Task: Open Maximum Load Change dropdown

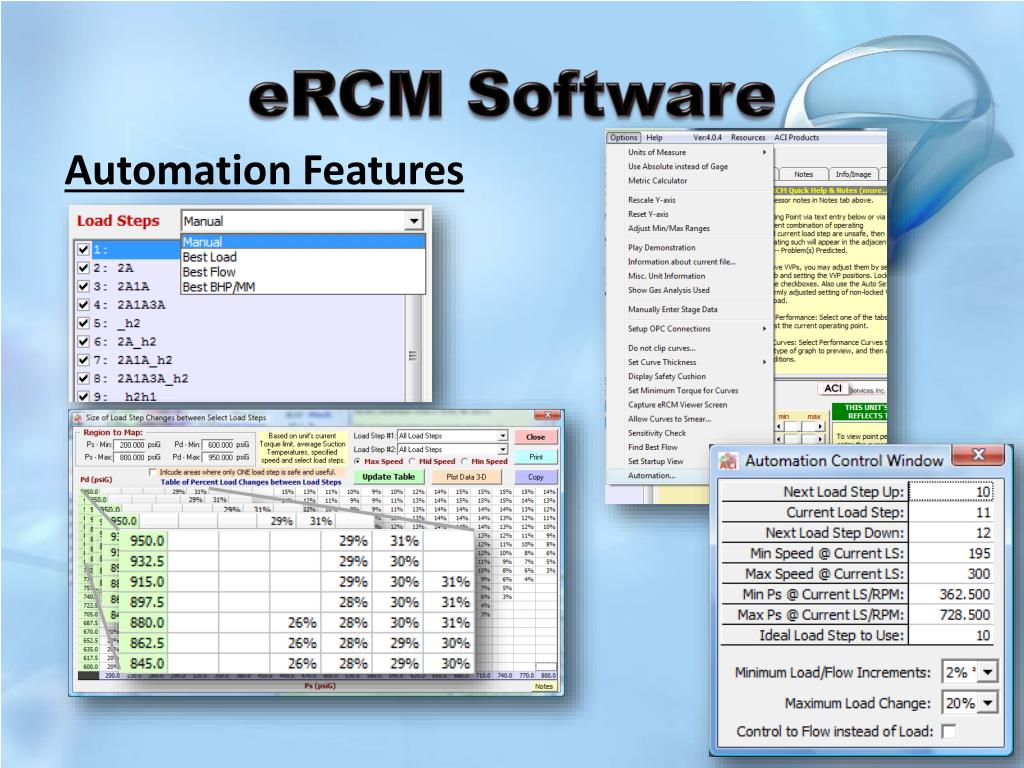Action: click(x=987, y=703)
